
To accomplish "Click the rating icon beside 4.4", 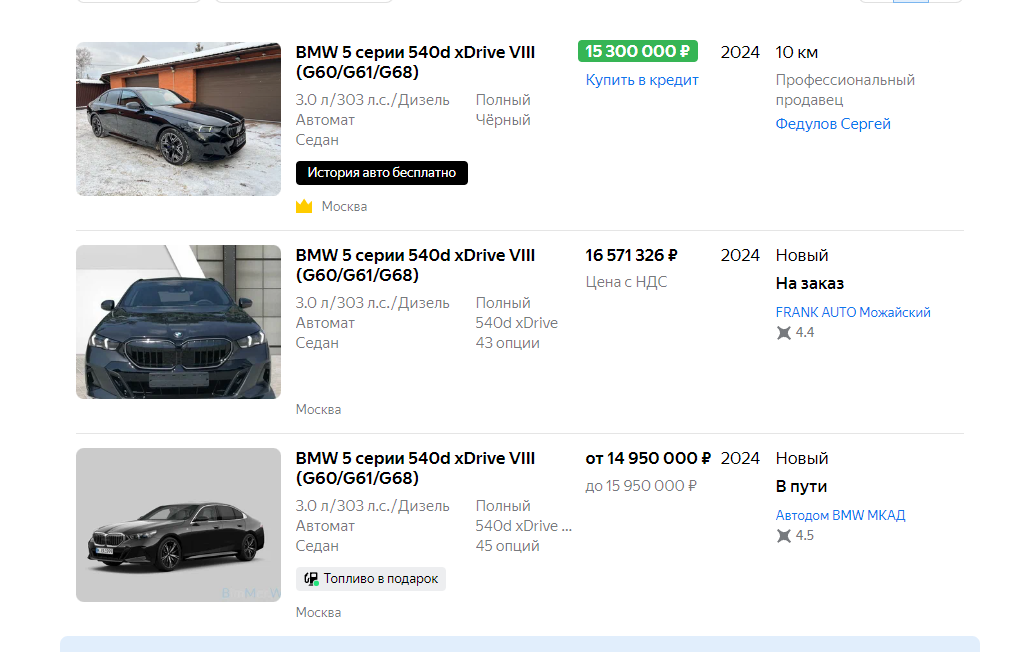I will 783,333.
